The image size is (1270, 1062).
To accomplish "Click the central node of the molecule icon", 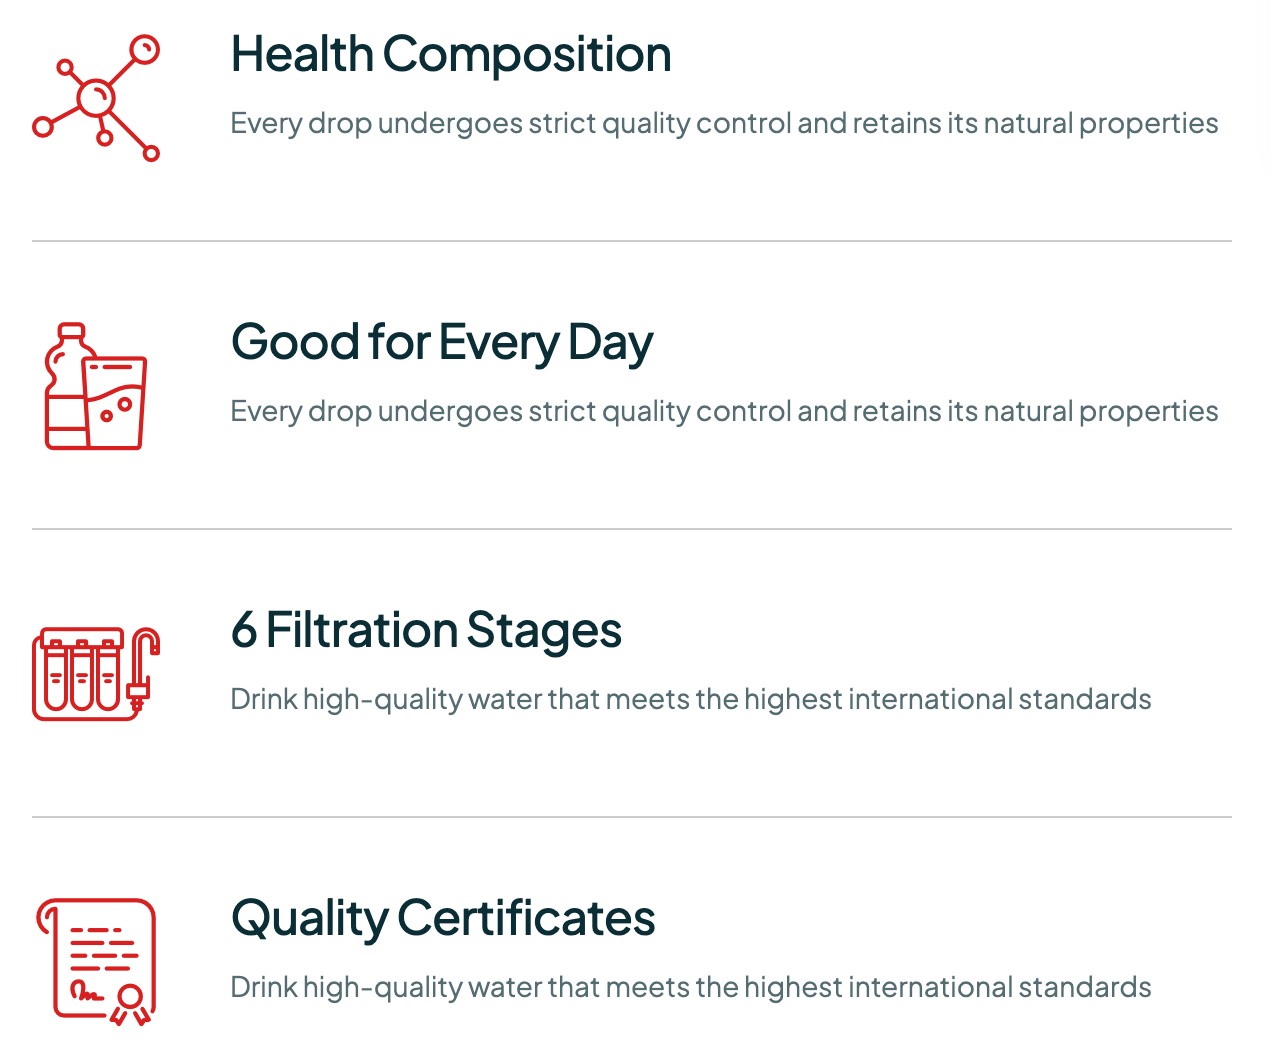I will click(x=96, y=98).
